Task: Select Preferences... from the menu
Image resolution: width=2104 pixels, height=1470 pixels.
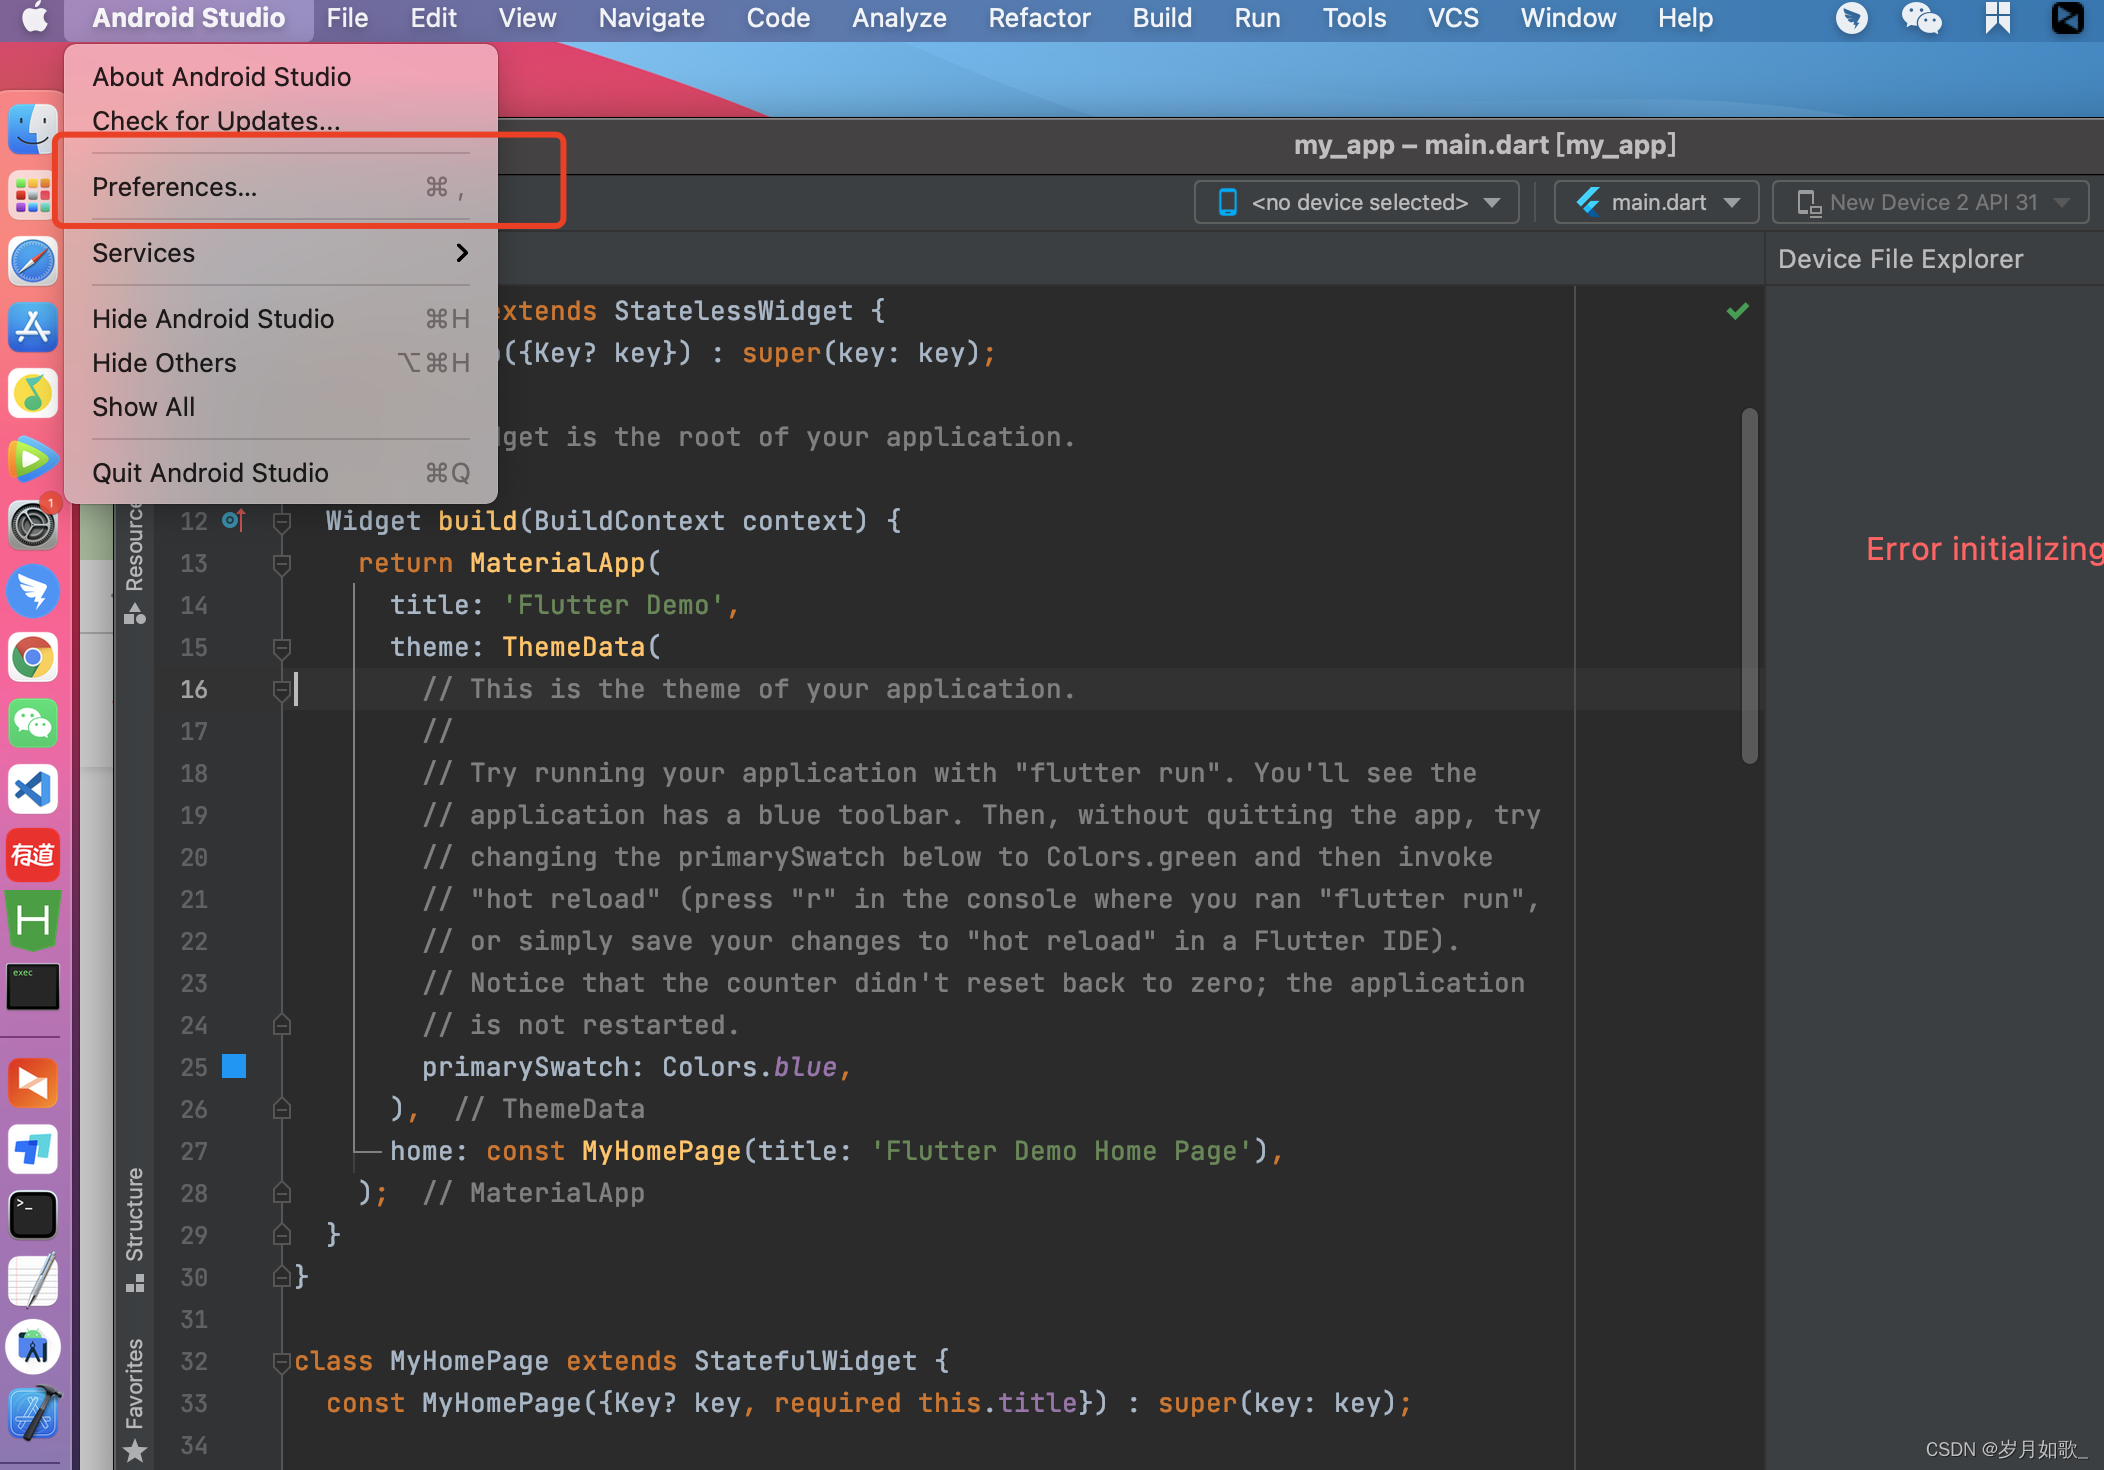Action: (175, 187)
